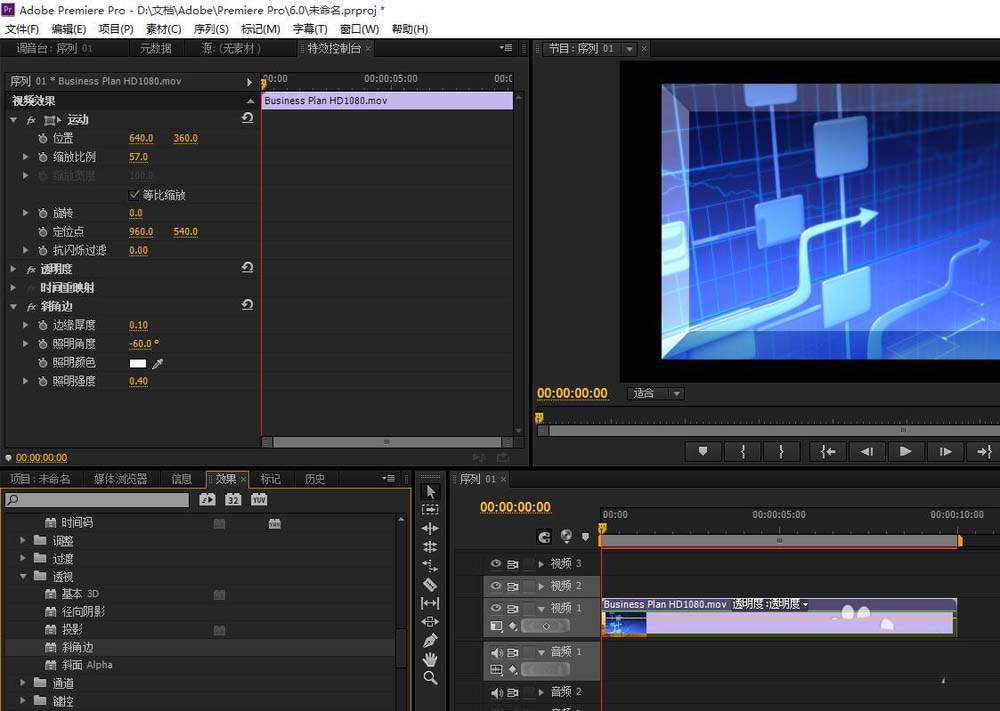Switch to the 元数据 tab
This screenshot has width=1000, height=711.
click(x=156, y=48)
